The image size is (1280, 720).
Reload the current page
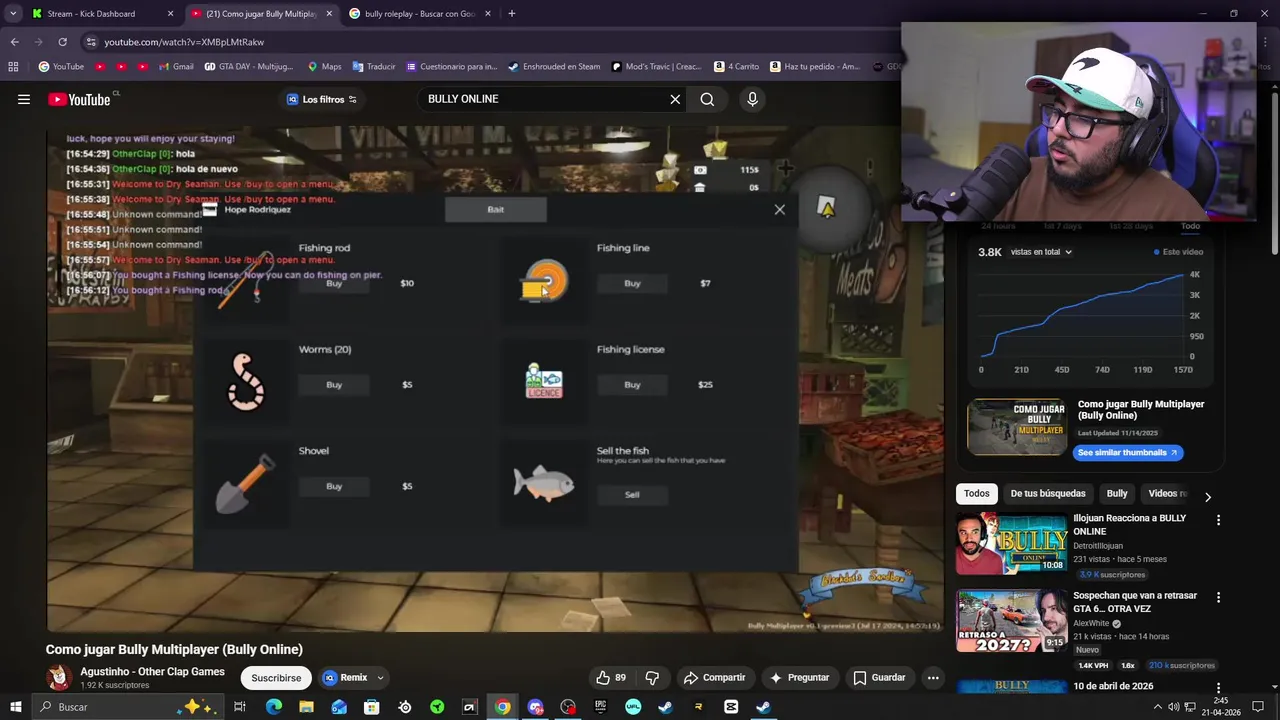click(62, 42)
